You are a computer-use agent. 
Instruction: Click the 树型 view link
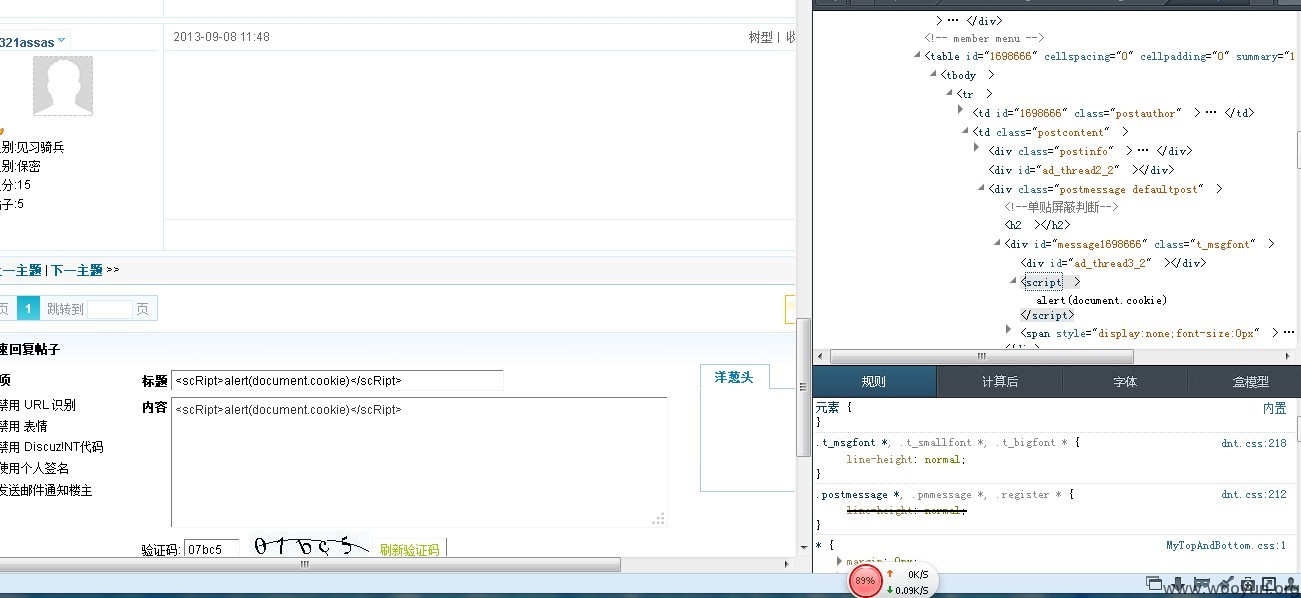click(x=761, y=37)
